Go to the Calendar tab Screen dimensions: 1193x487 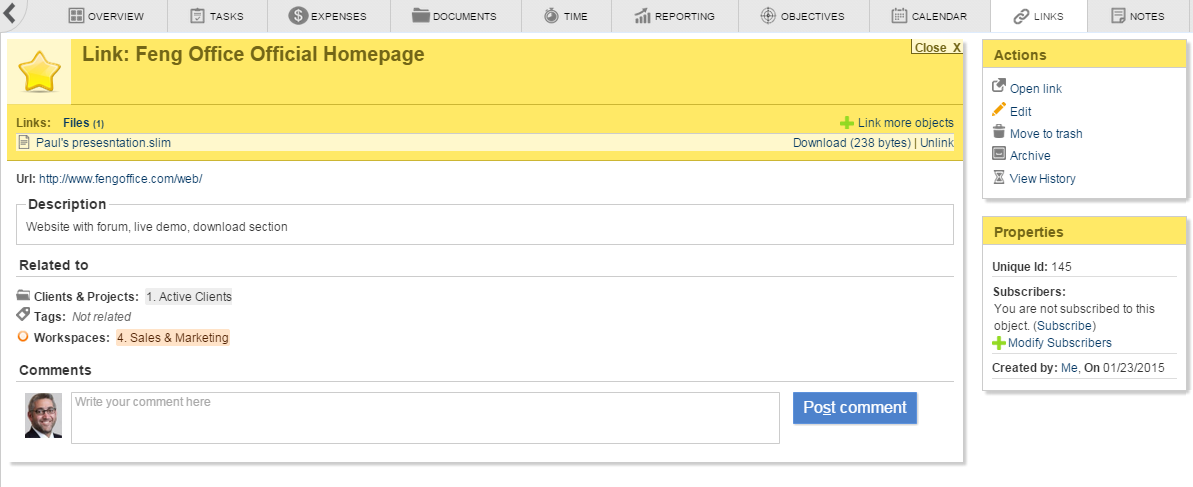tap(929, 16)
